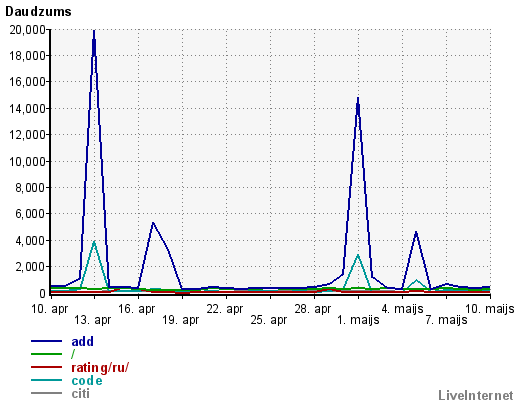Click the teal code line swatch
The width and height of the screenshot is (520, 405).
[46, 380]
